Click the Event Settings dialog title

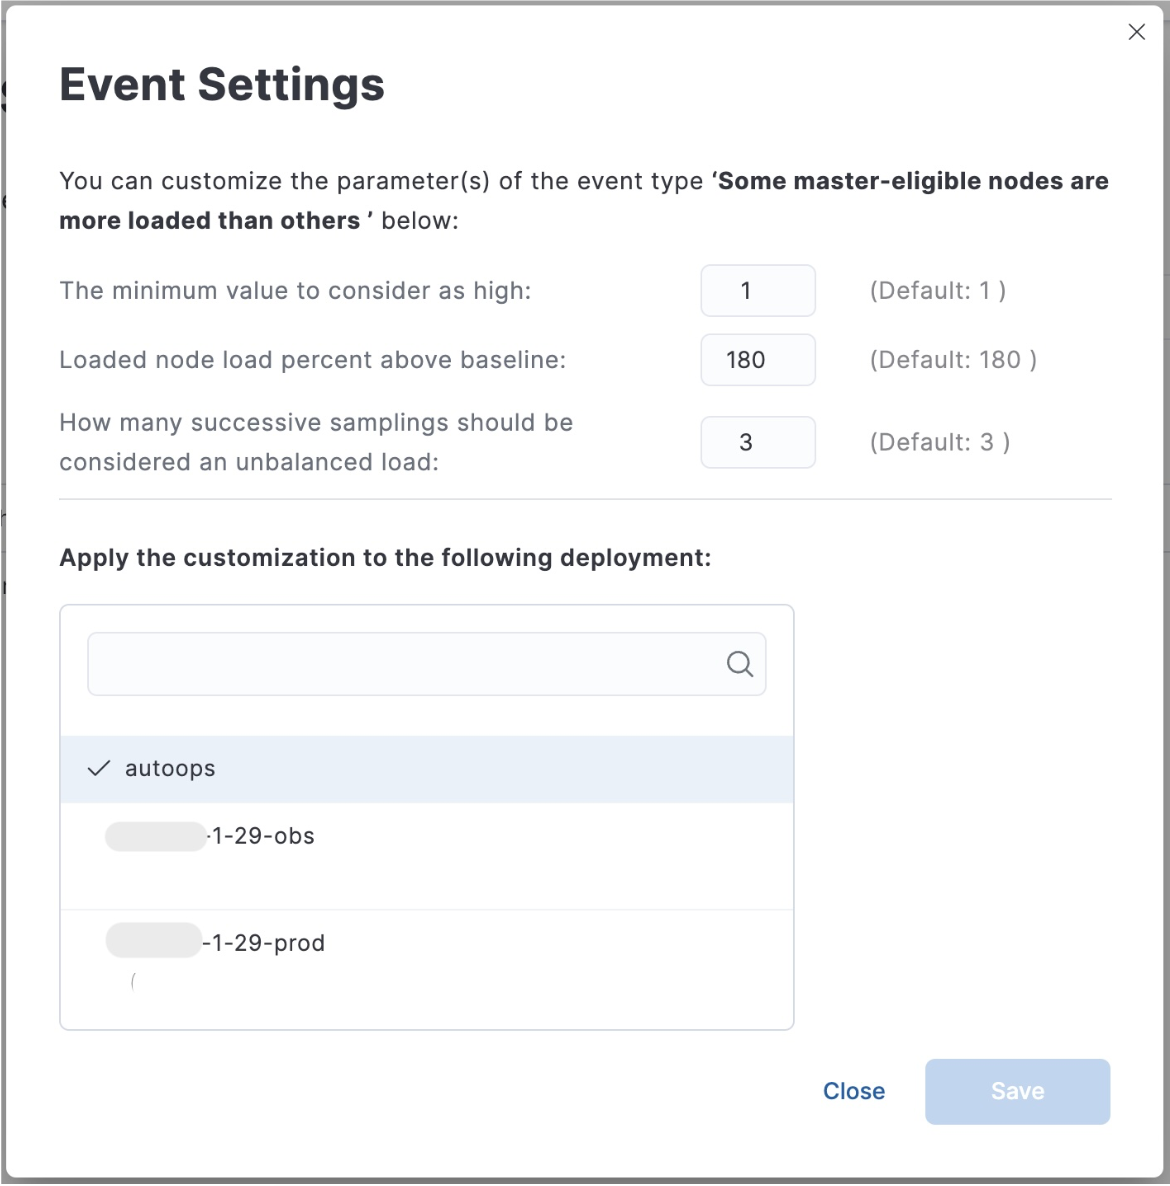point(222,85)
